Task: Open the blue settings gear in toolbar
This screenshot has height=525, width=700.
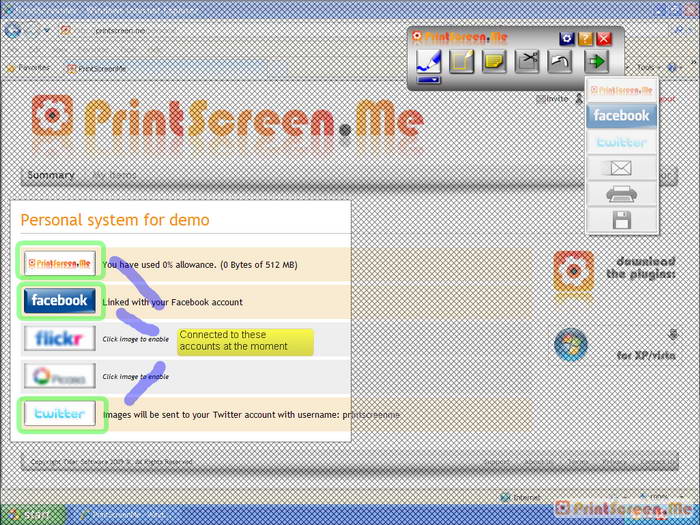Action: pos(567,38)
